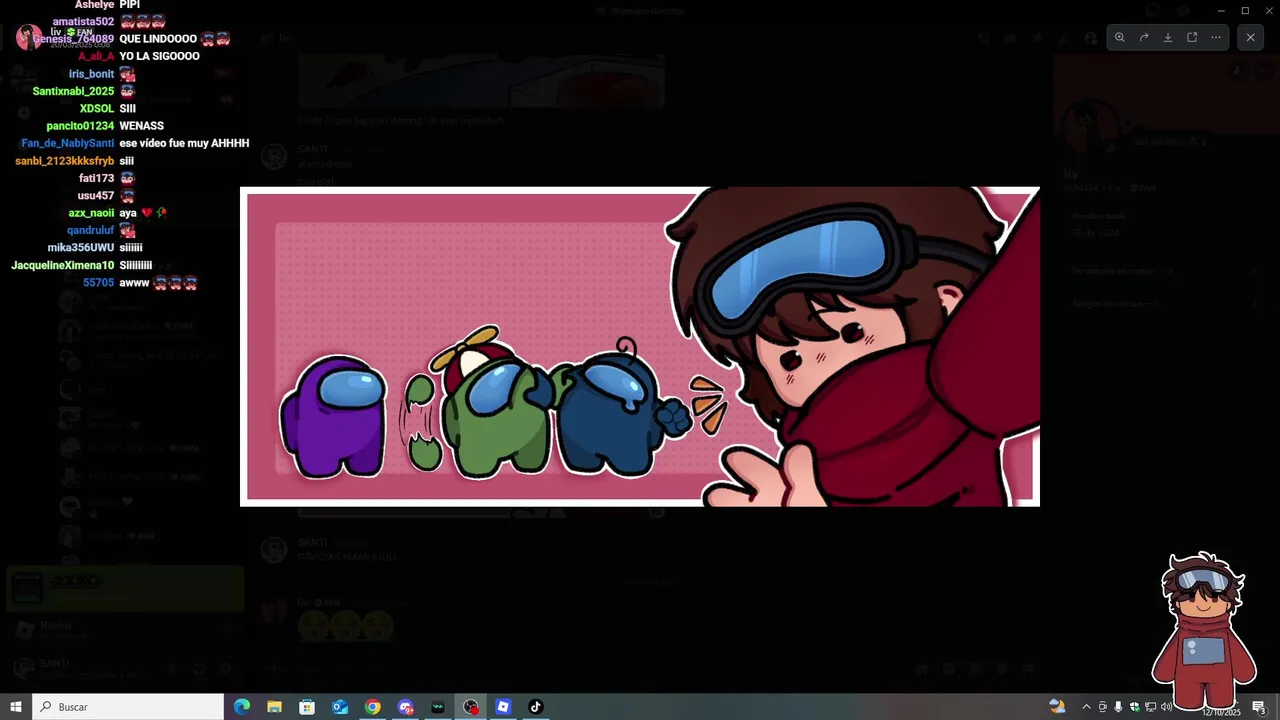This screenshot has width=1280, height=720.
Task: Click chat message YO LA SIGOOOO
Action: [159, 56]
